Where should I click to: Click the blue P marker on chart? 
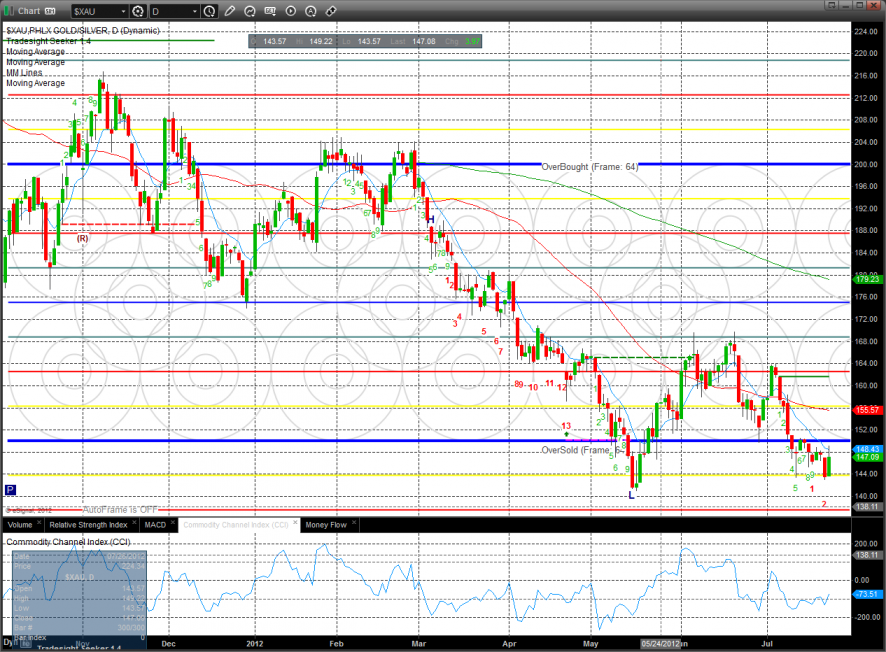[10, 490]
